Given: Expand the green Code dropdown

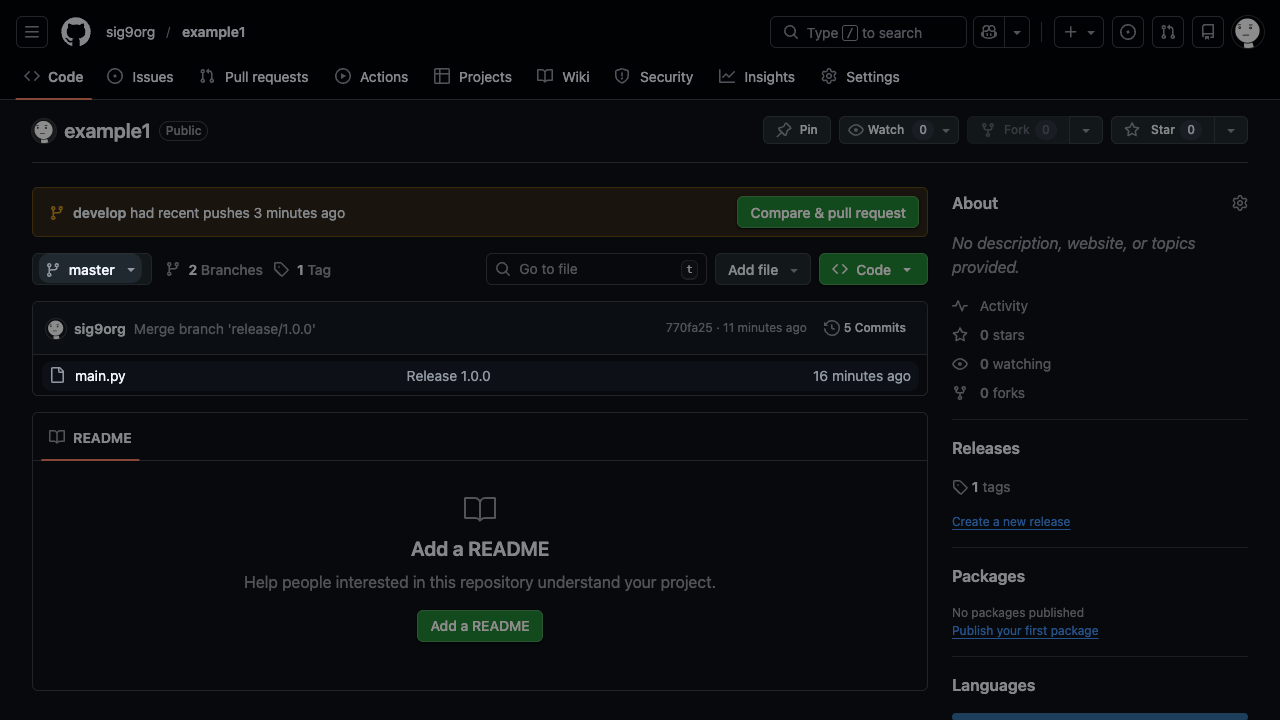Looking at the screenshot, I should (873, 270).
